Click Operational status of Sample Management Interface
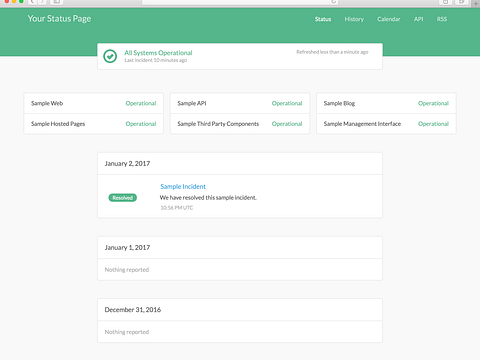This screenshot has height=360, width=480. pos(433,124)
